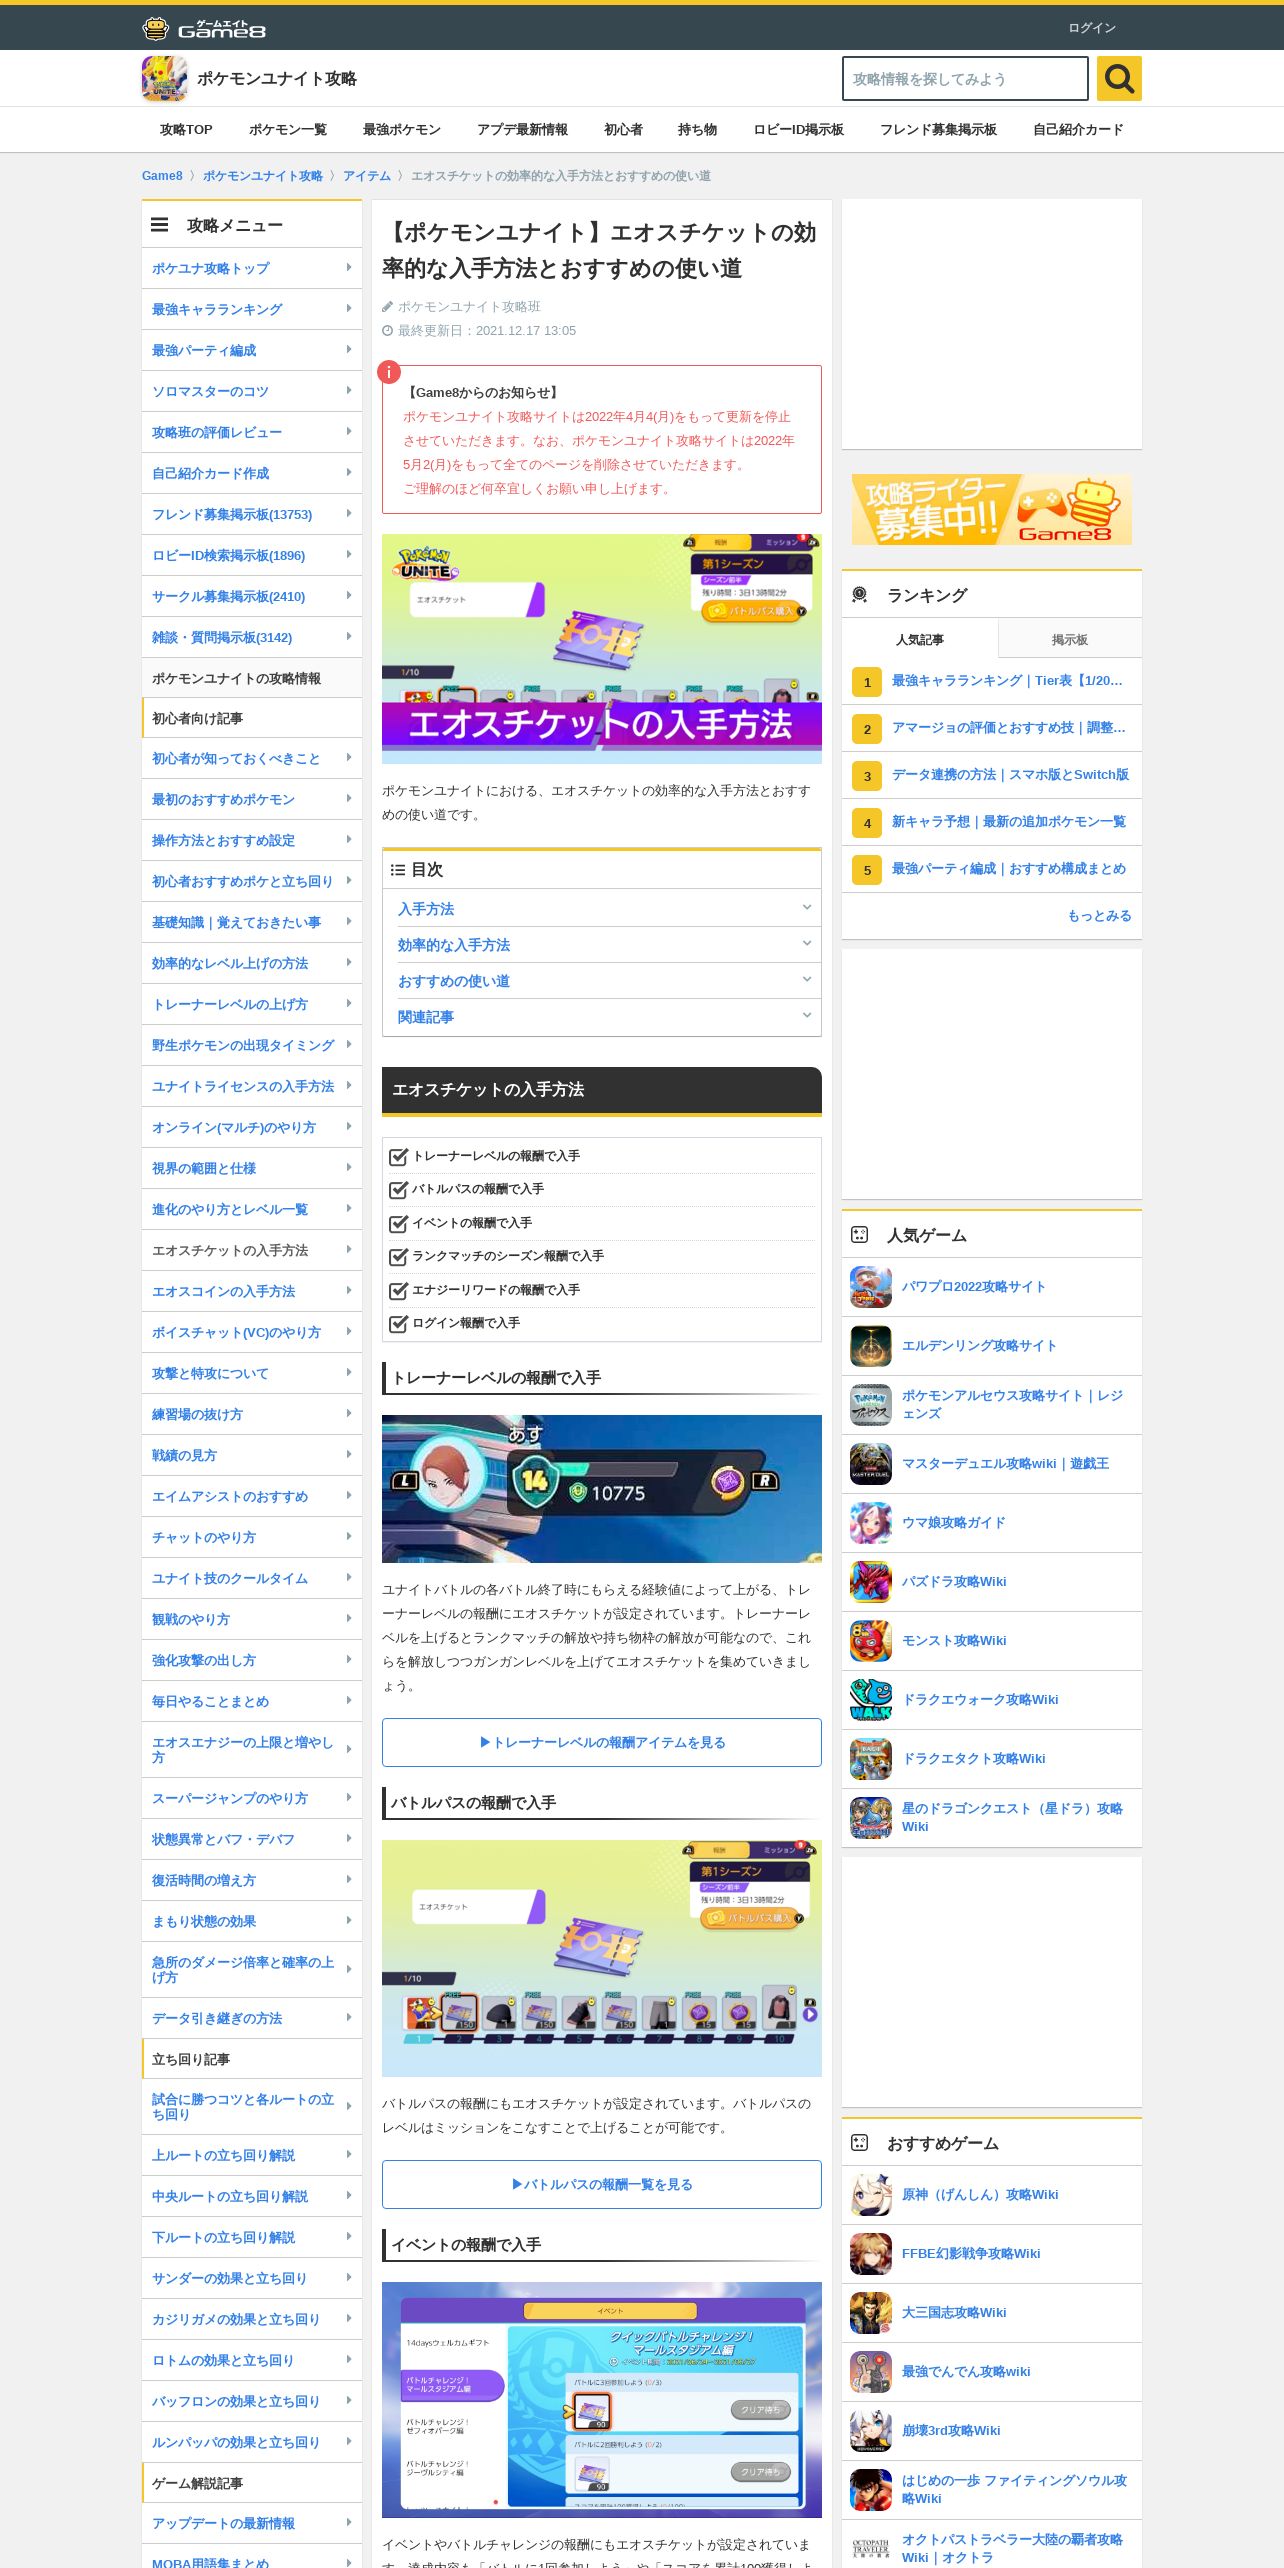The width and height of the screenshot is (1284, 2568).
Task: Select the 人気記事 ranking tab
Action: click(x=920, y=639)
